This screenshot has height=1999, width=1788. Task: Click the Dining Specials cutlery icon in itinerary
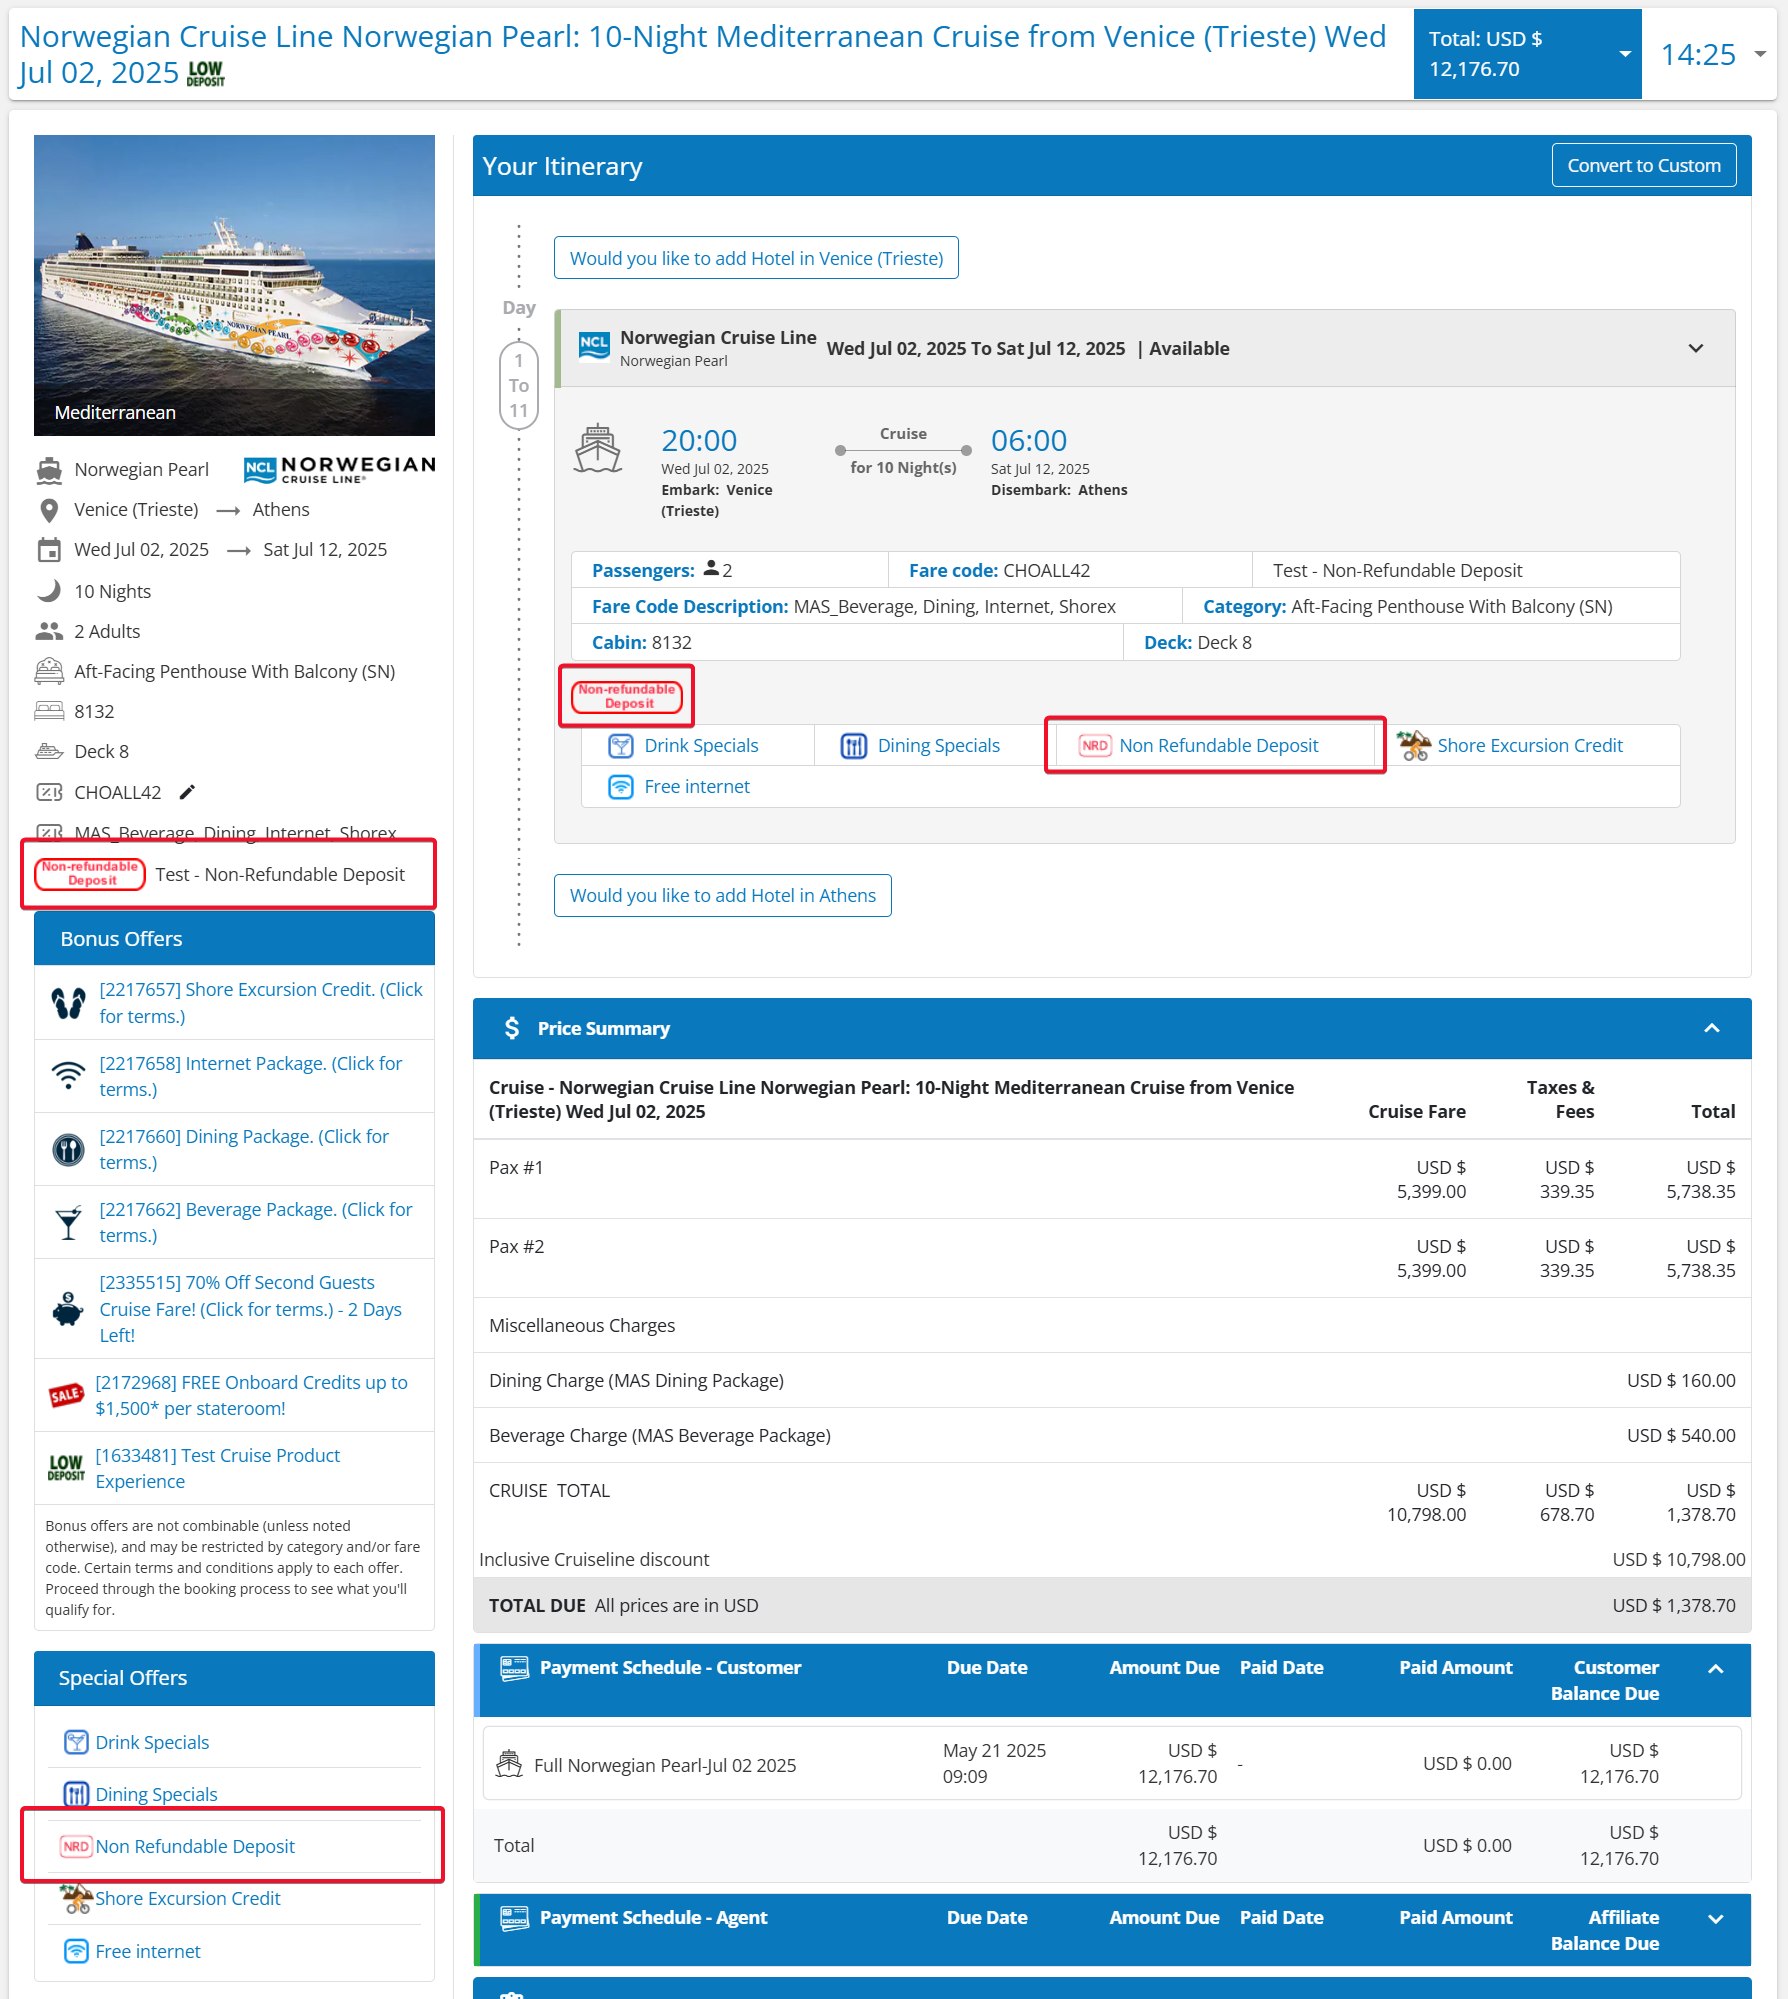point(854,746)
